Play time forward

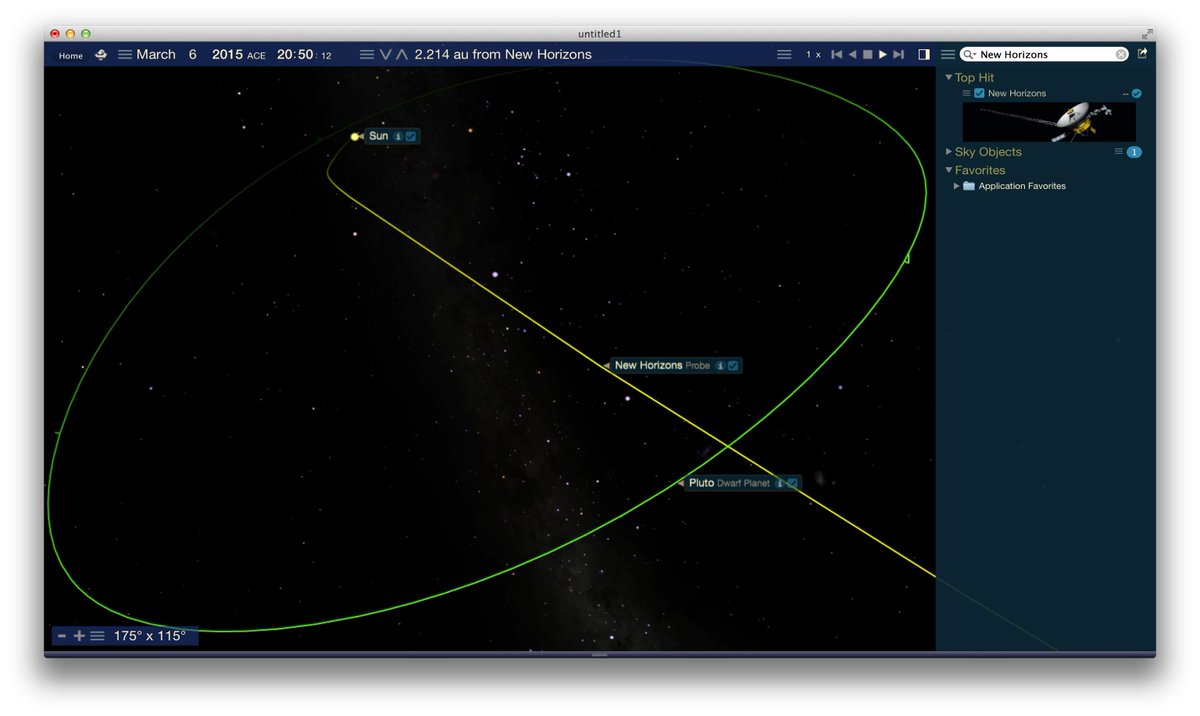tap(883, 55)
